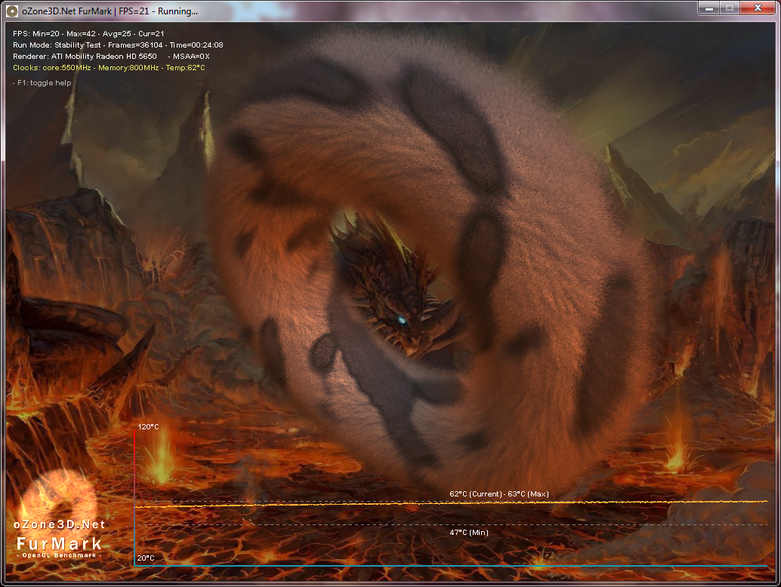The width and height of the screenshot is (781, 587).
Task: Click the 'FPS: Min=20 - Max=42 - Avg=25 - Cur=21' line
Action: 88,33
